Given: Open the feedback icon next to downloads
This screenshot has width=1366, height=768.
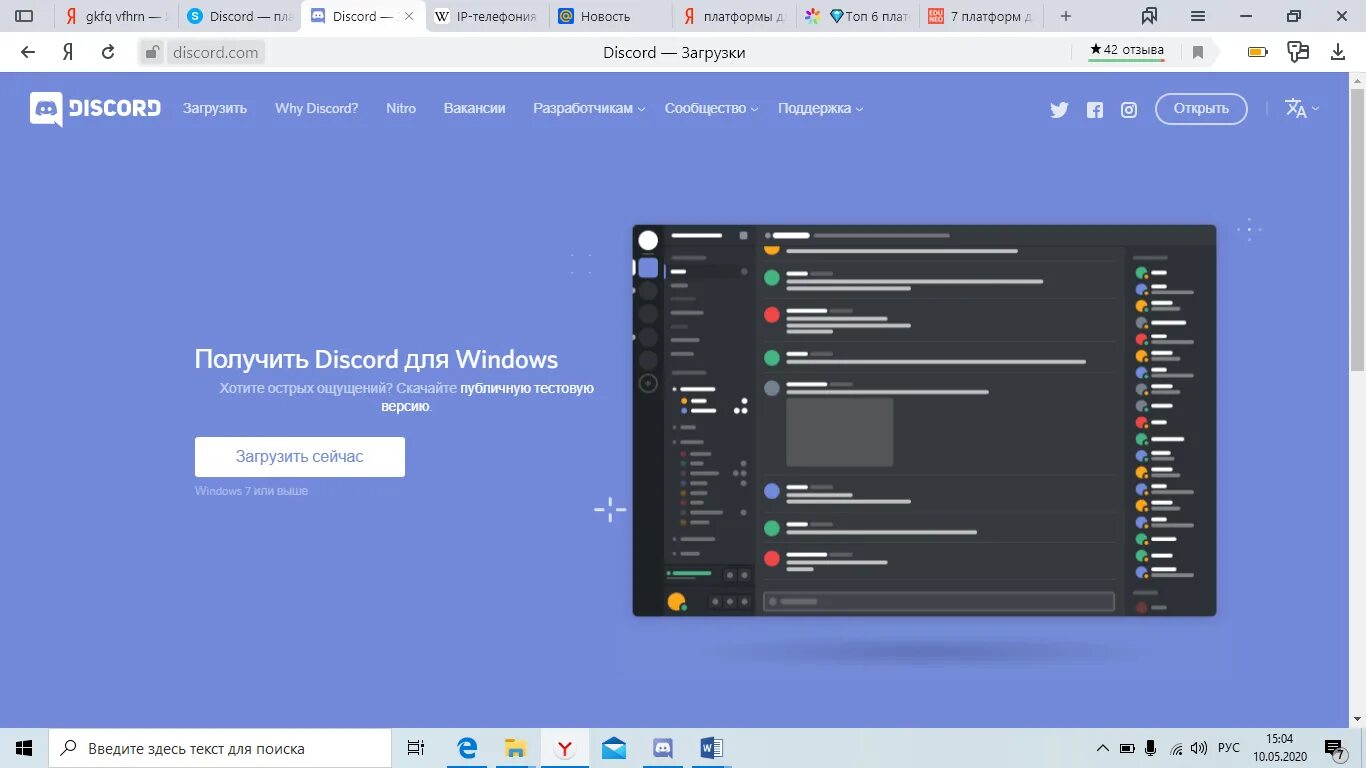Looking at the screenshot, I should pos(1298,52).
